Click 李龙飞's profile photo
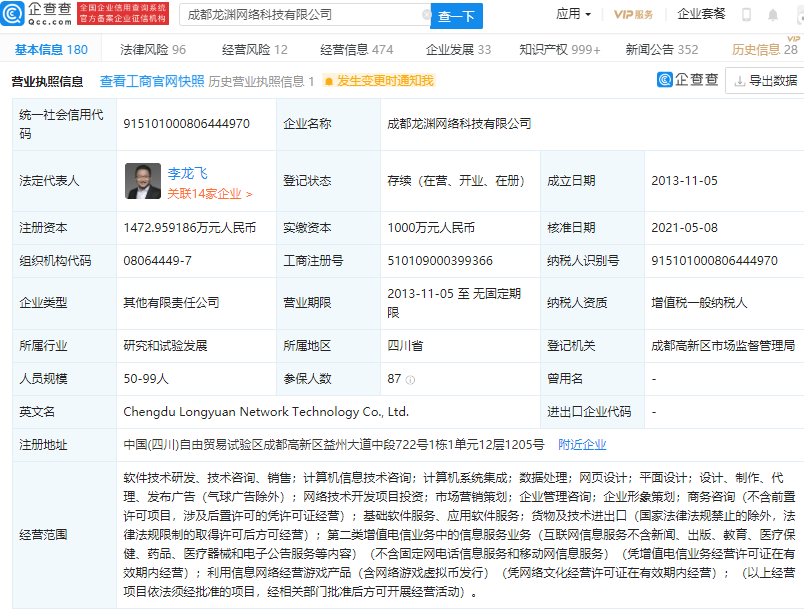This screenshot has width=804, height=609. [x=142, y=181]
